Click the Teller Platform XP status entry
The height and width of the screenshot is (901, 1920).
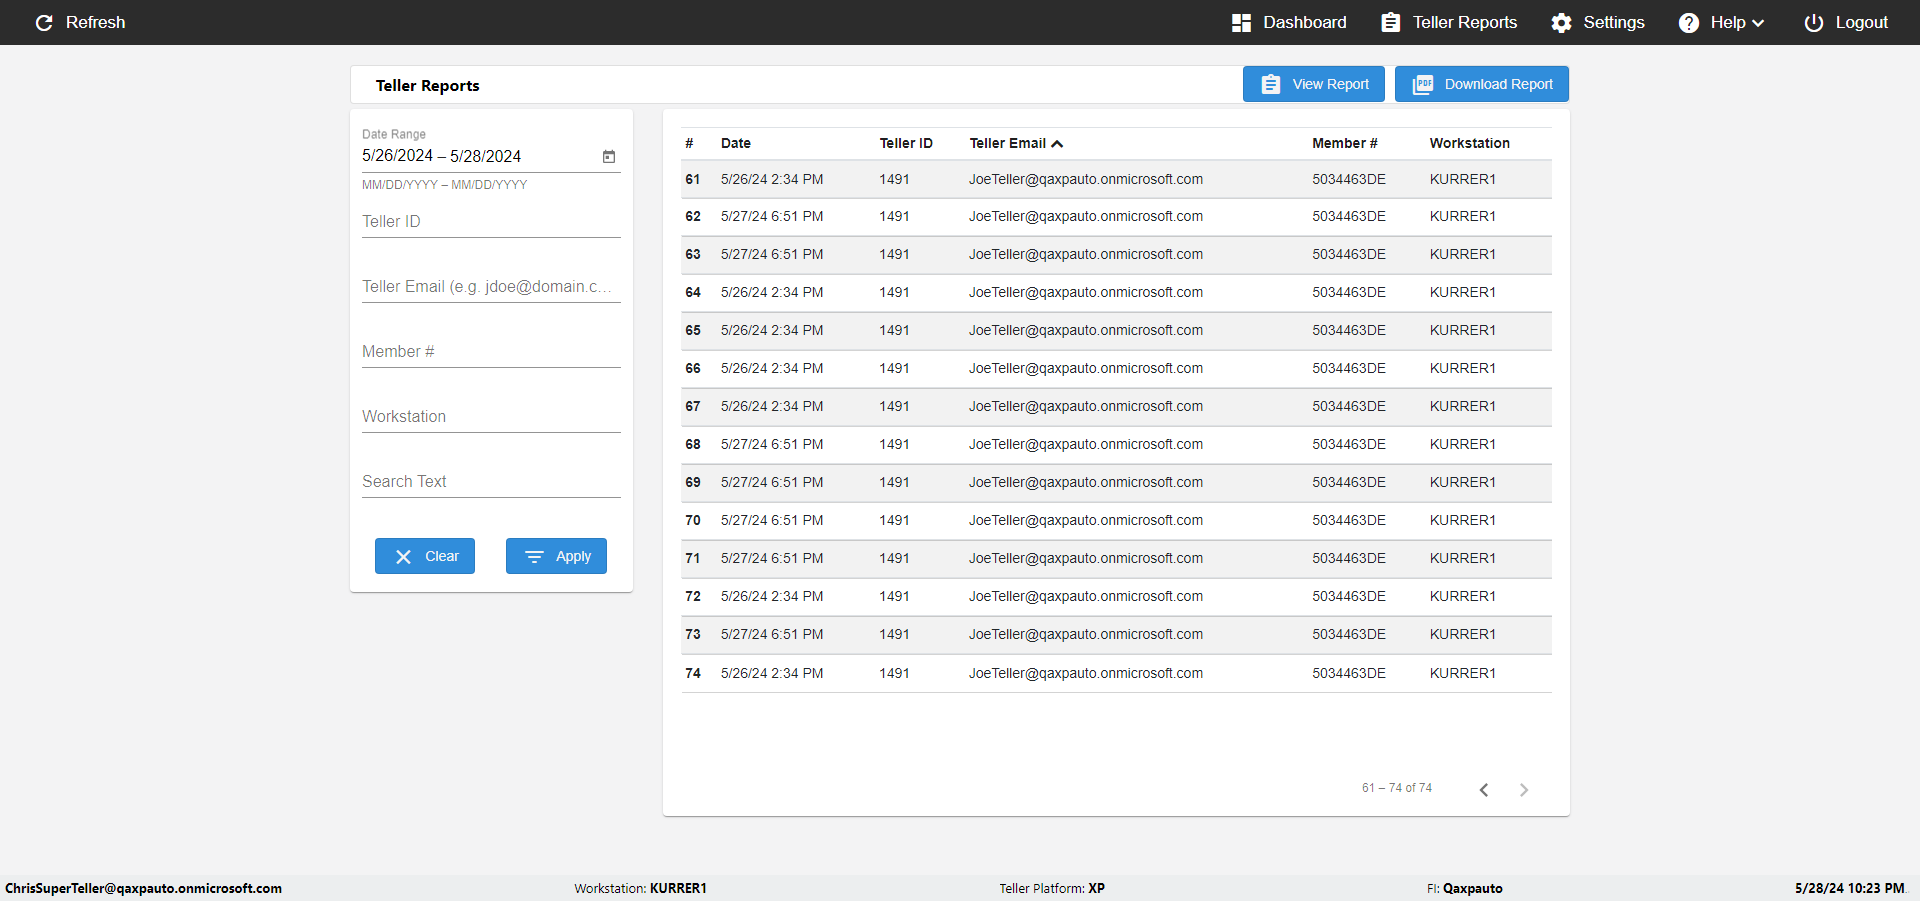[1052, 888]
